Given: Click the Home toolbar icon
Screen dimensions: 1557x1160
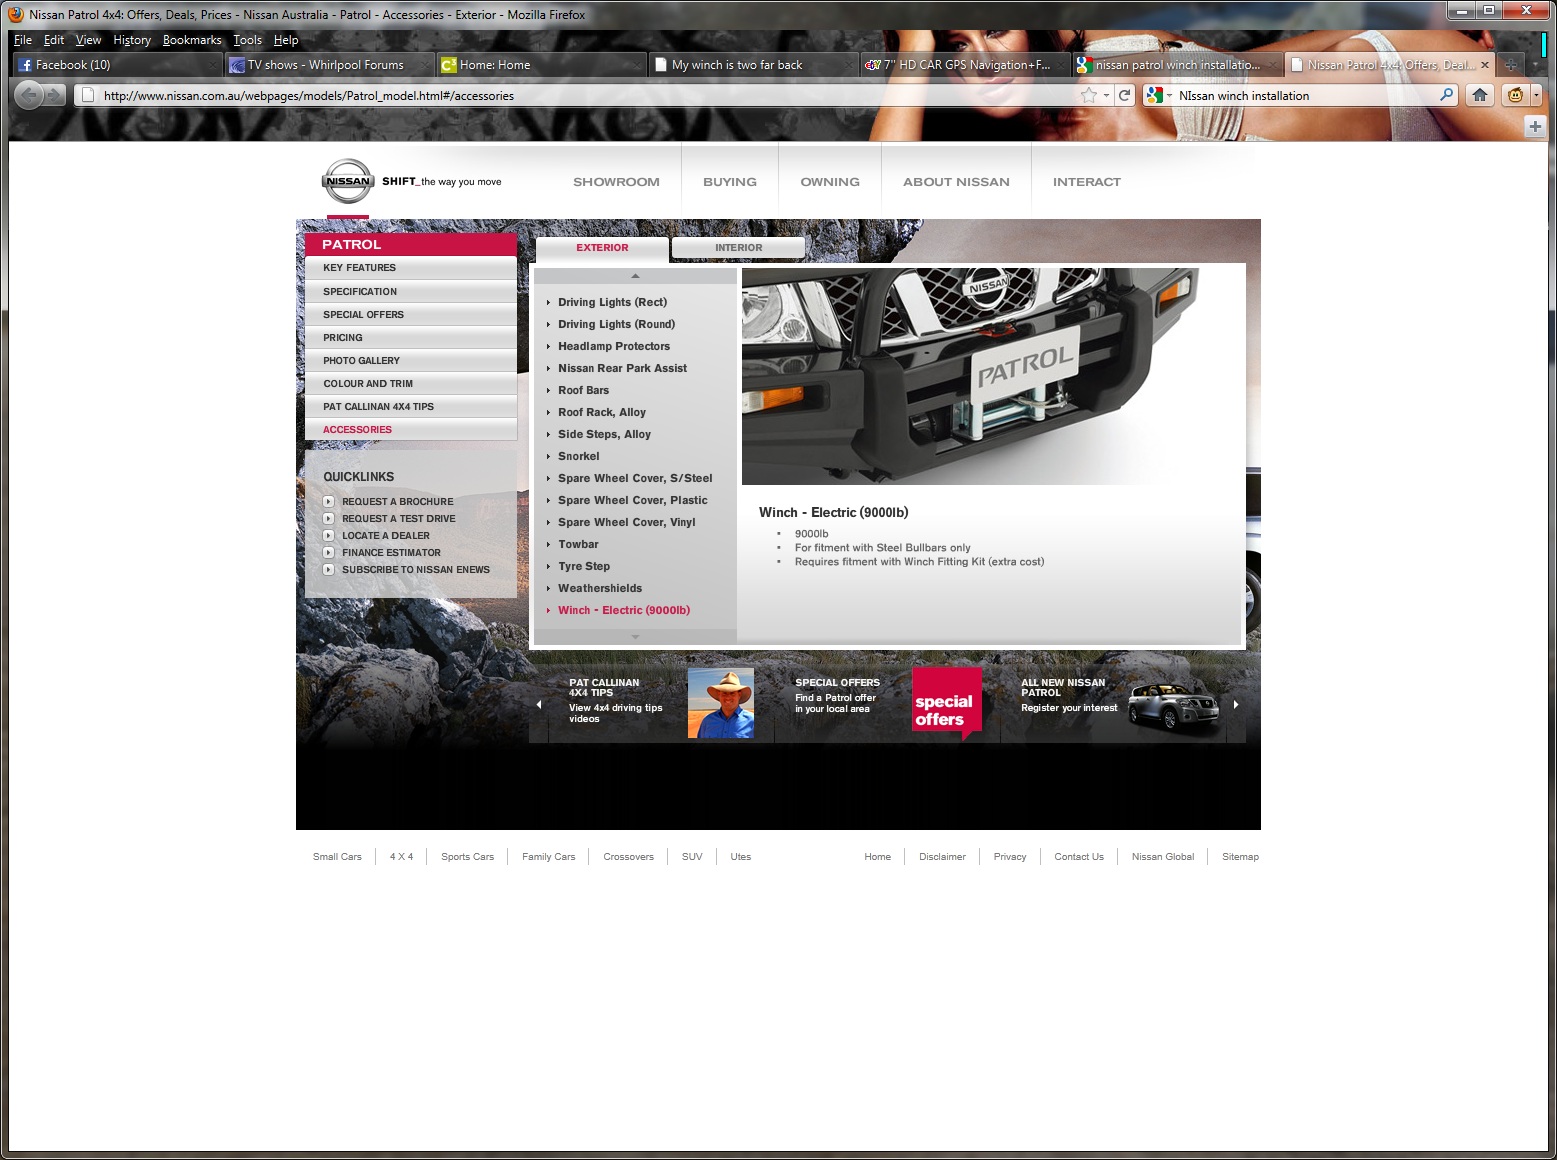Looking at the screenshot, I should pos(1480,95).
